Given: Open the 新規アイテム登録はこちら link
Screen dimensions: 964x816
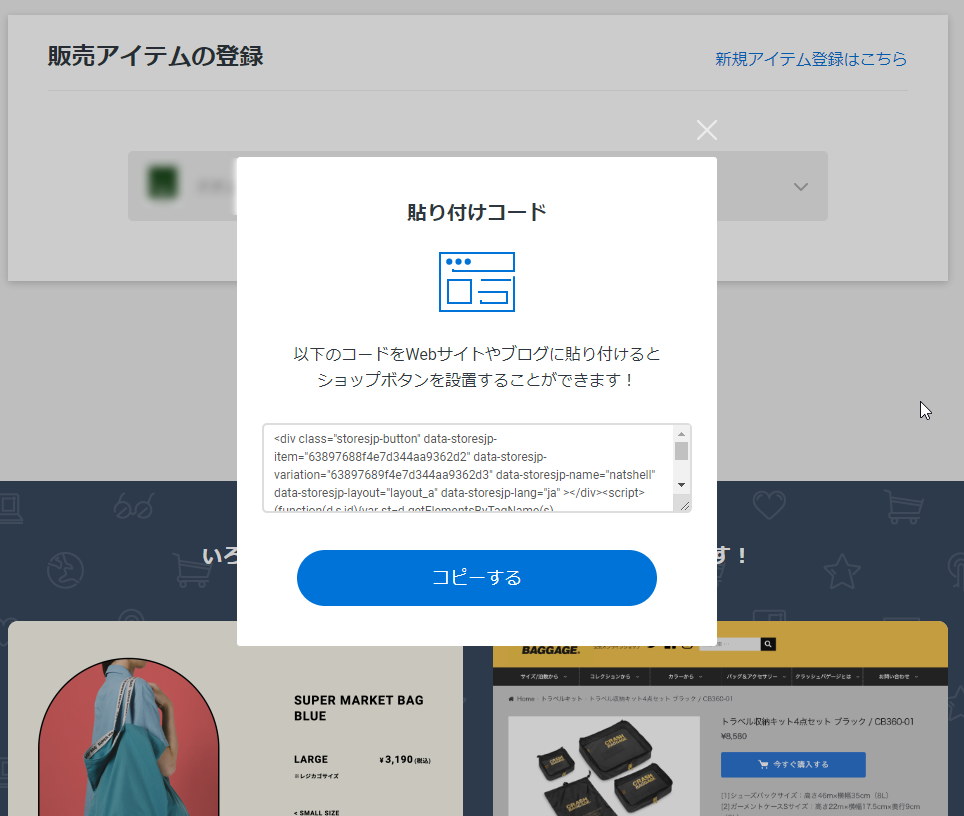Looking at the screenshot, I should pos(810,59).
